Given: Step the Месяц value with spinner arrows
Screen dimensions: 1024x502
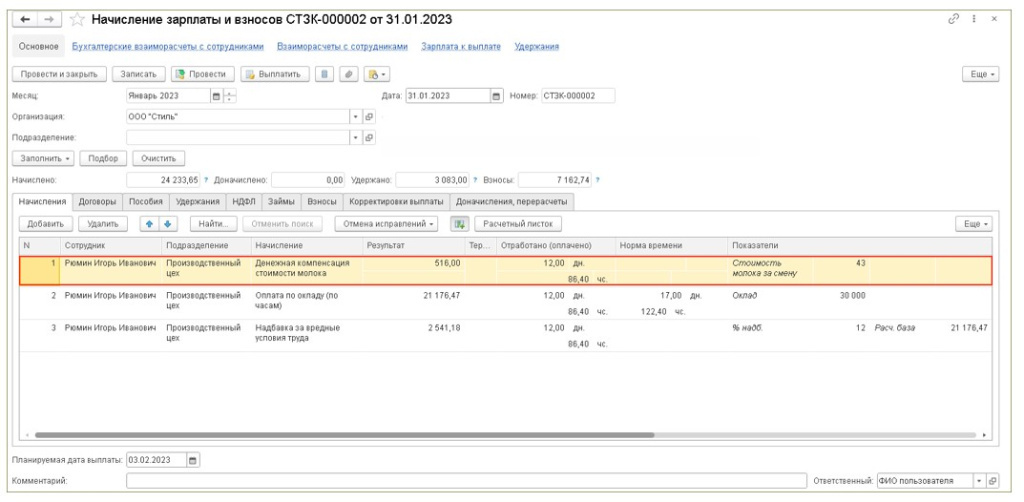Looking at the screenshot, I should (229, 96).
